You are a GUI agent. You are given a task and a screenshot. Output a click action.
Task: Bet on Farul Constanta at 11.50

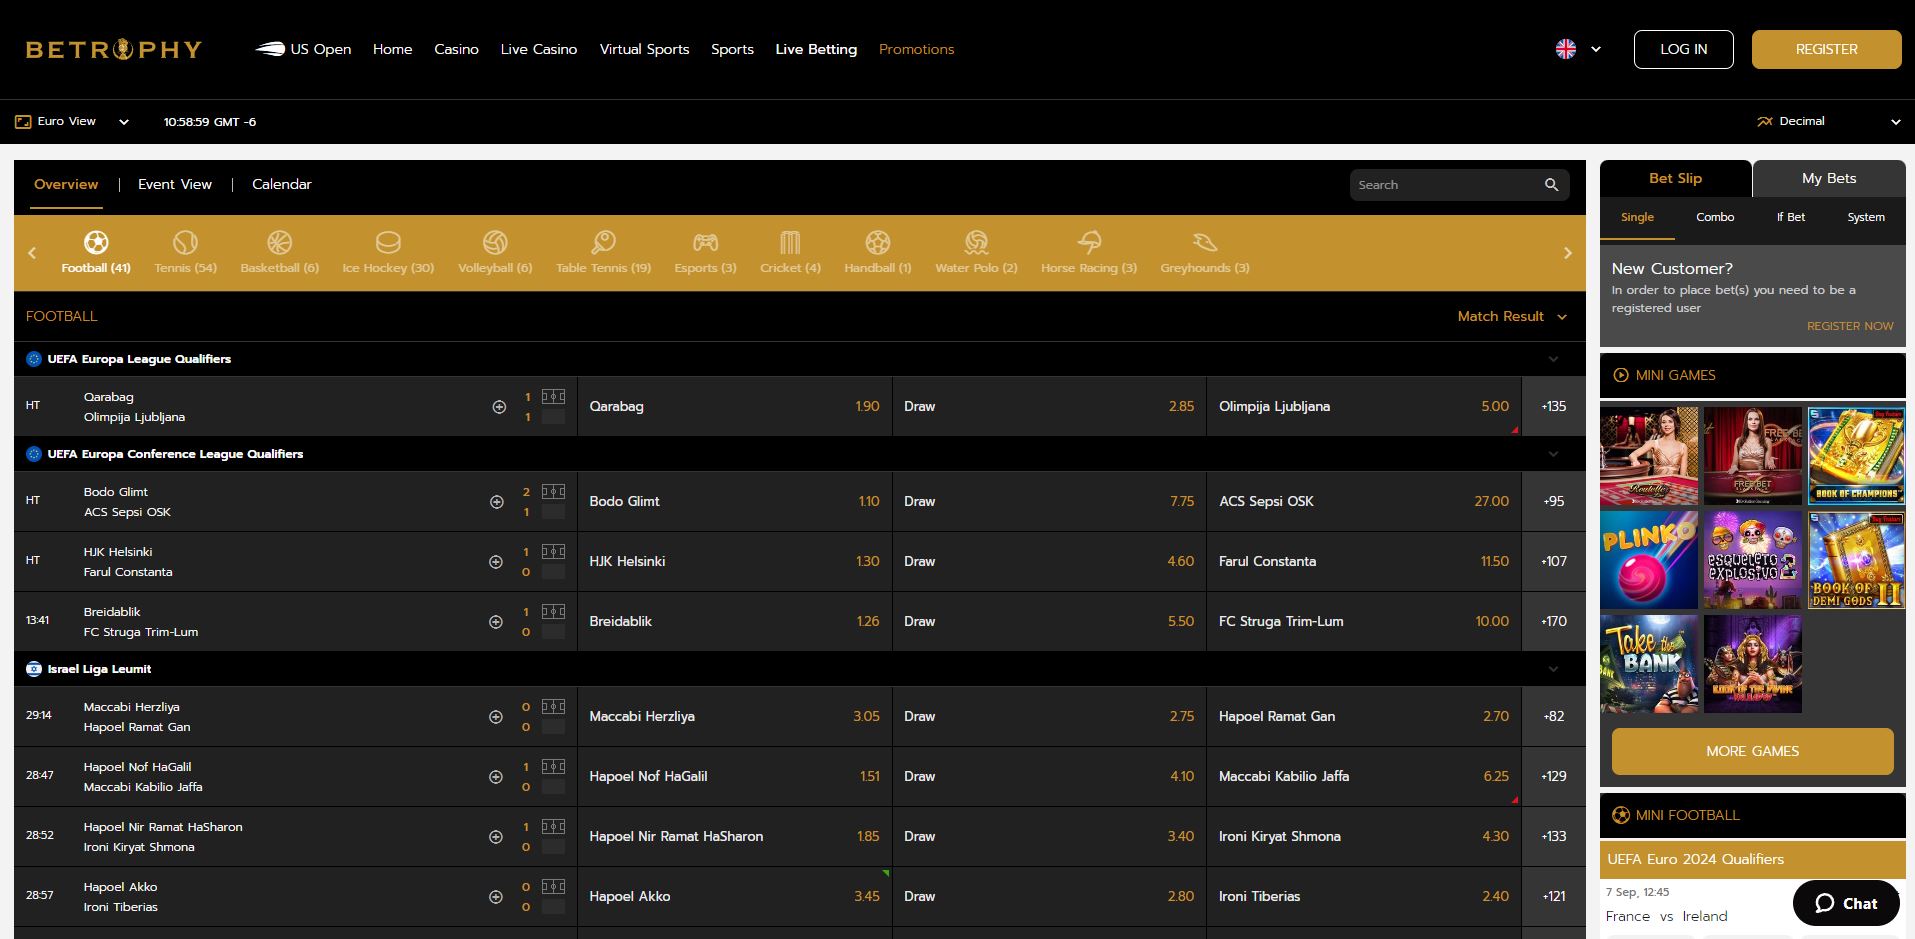point(1364,561)
